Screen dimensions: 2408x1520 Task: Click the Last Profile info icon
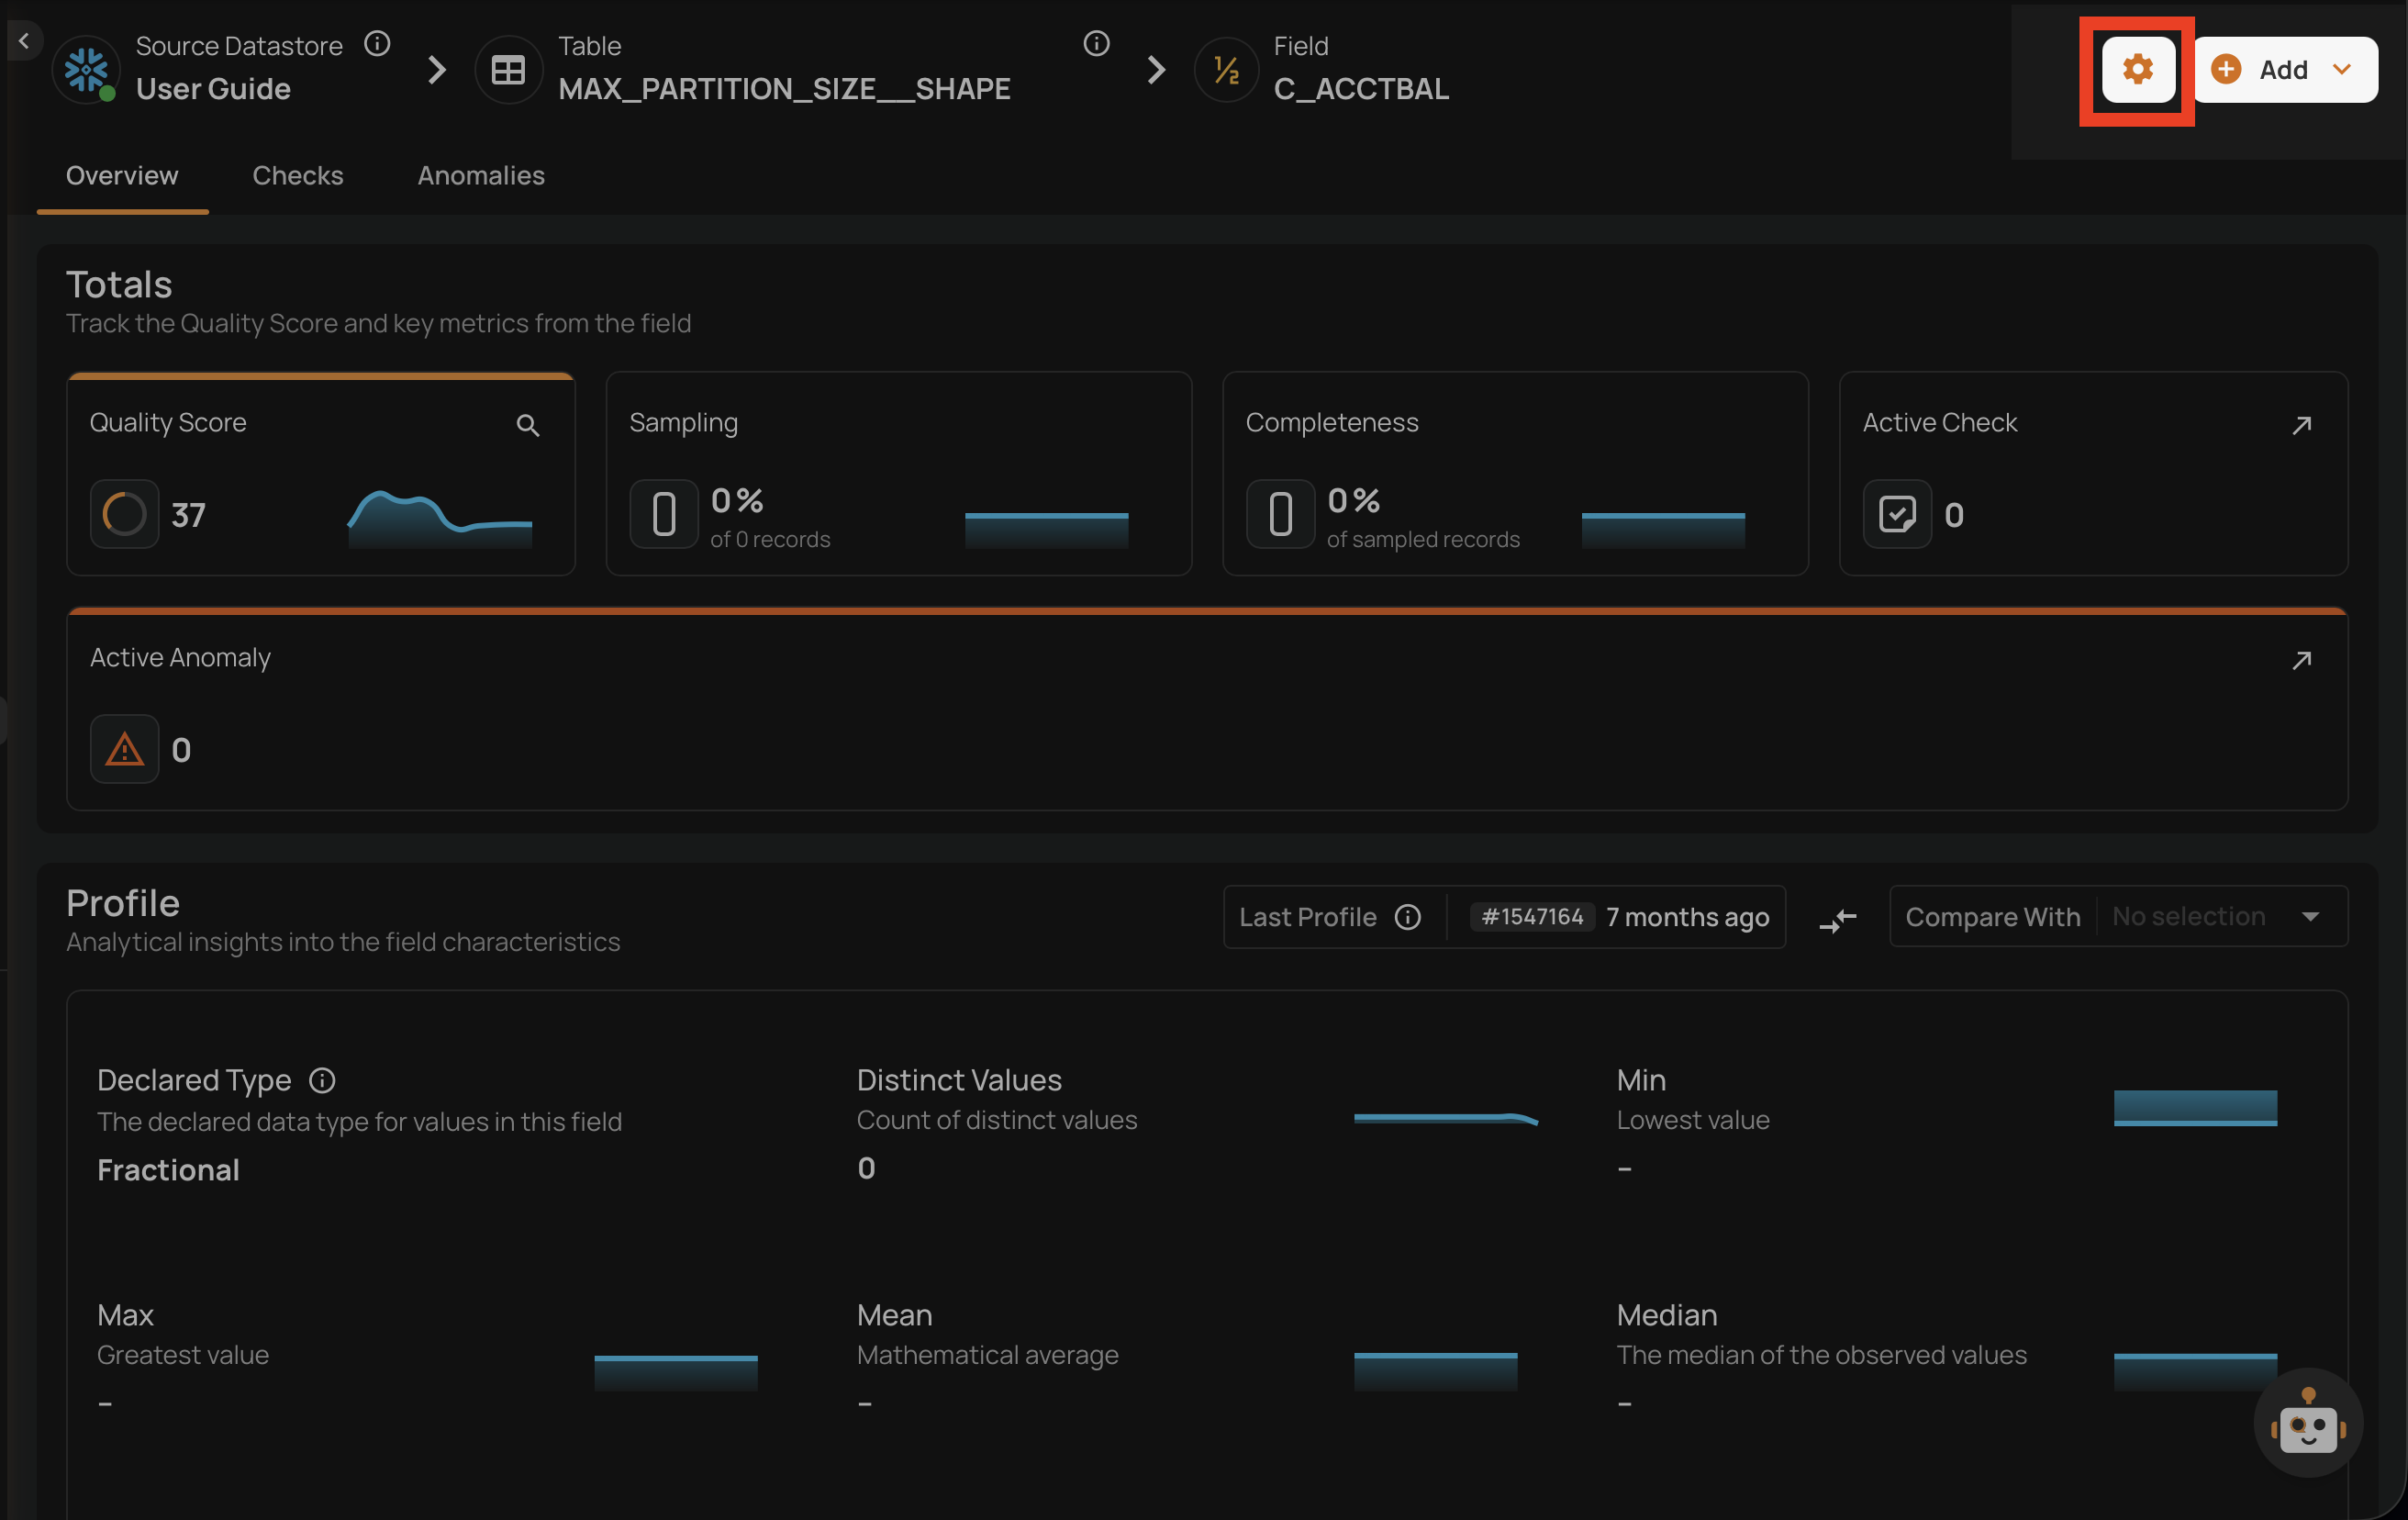point(1407,917)
